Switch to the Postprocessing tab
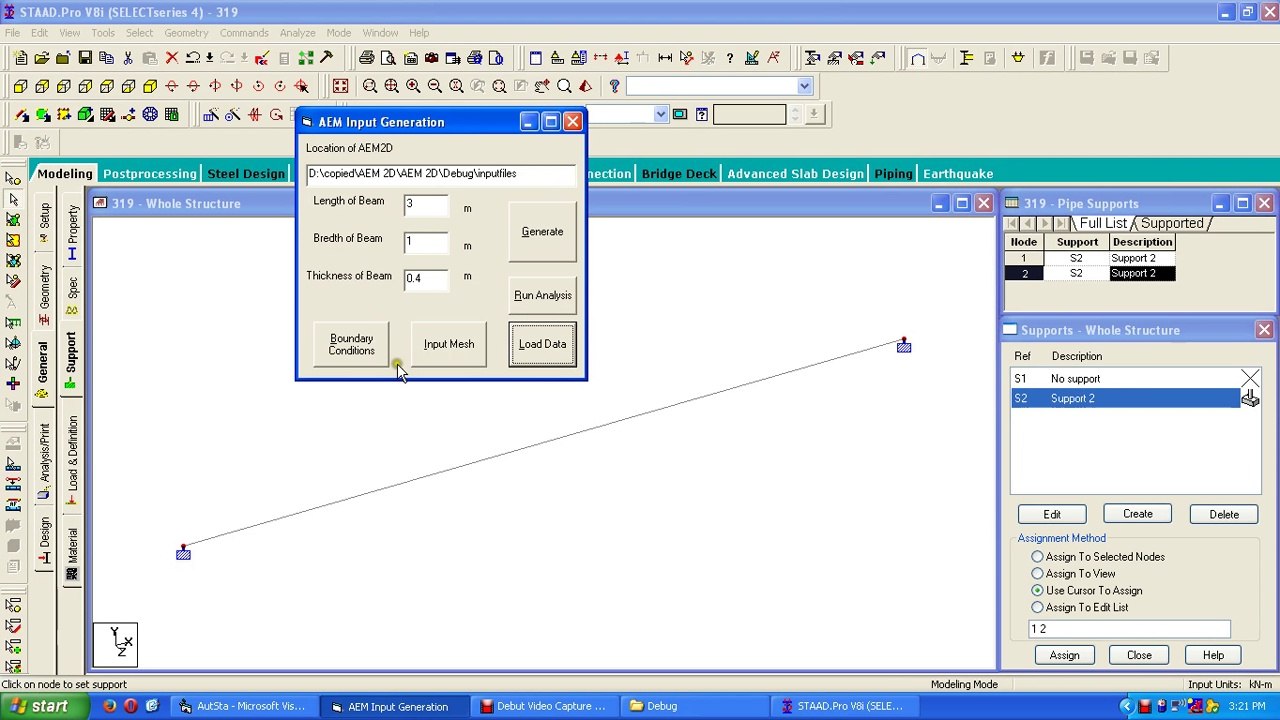The image size is (1280, 720). point(149,173)
